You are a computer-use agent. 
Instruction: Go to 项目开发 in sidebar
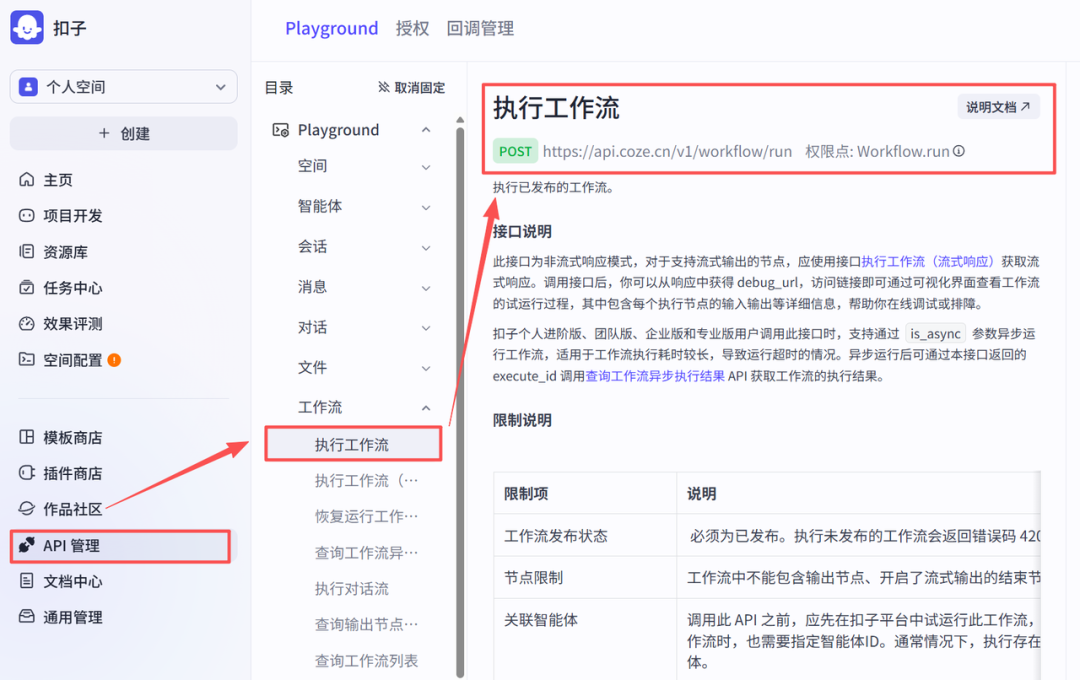click(61, 216)
